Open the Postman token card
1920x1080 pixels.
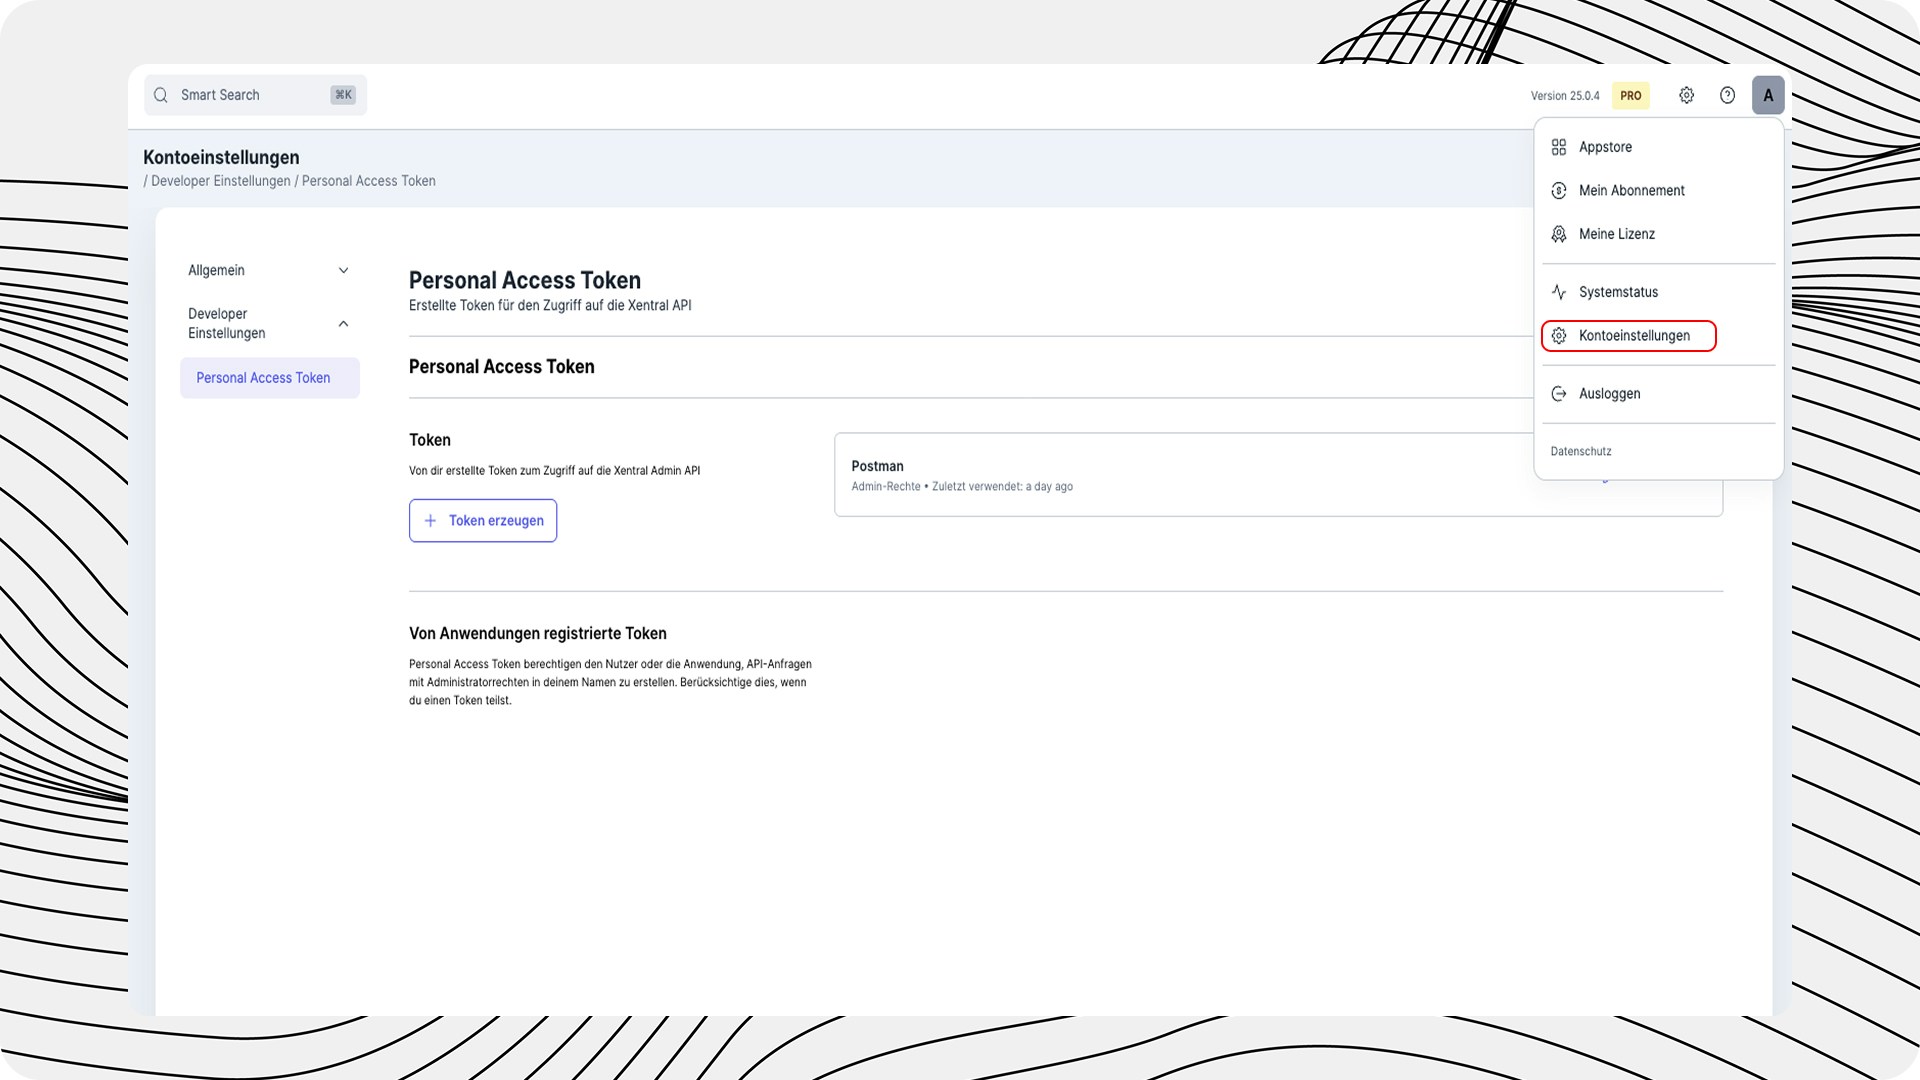point(1278,475)
